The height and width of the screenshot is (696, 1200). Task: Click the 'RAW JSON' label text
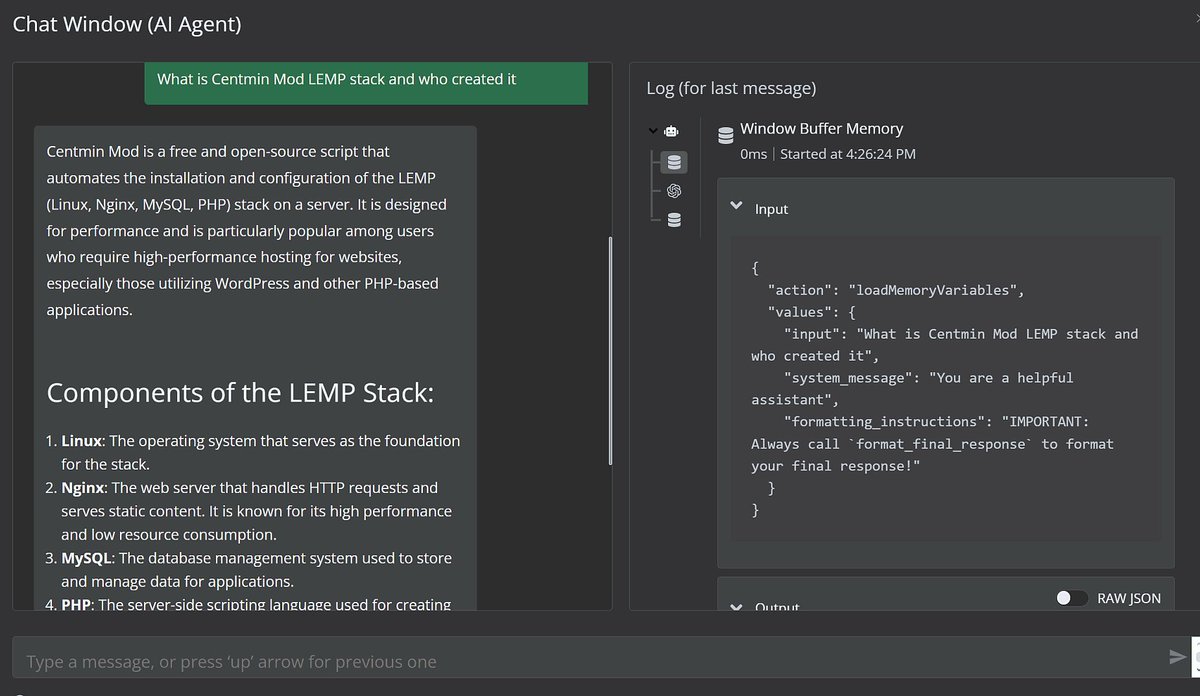point(1129,598)
